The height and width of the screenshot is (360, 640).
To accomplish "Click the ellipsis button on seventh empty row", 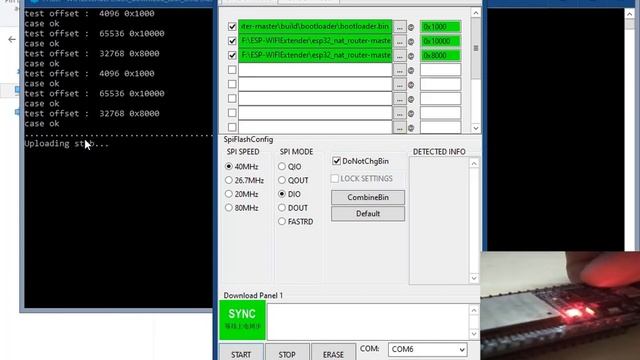I will click(400, 113).
